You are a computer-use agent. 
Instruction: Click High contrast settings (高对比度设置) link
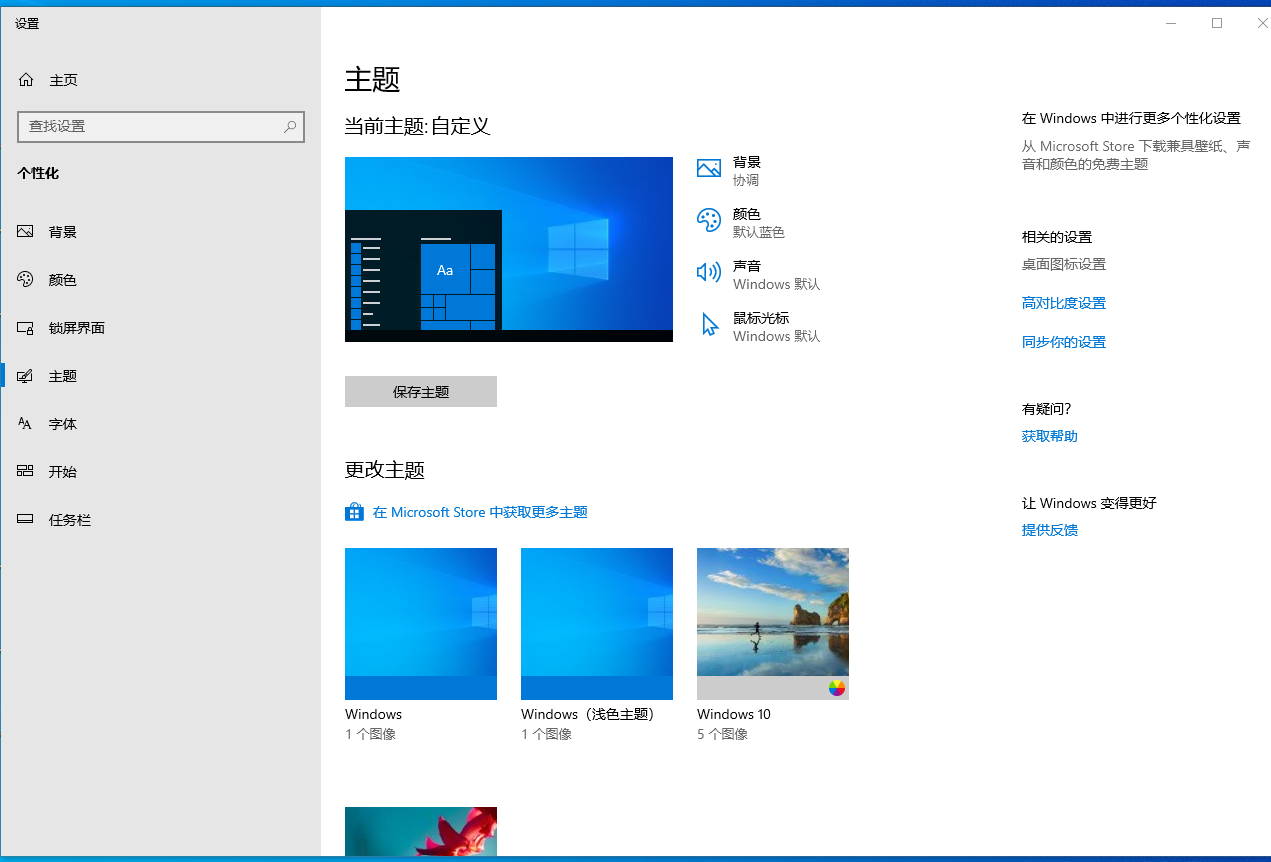1063,303
